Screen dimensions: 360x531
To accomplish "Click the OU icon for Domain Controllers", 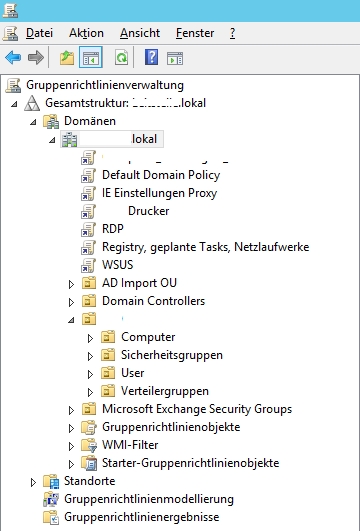I will coord(89,301).
